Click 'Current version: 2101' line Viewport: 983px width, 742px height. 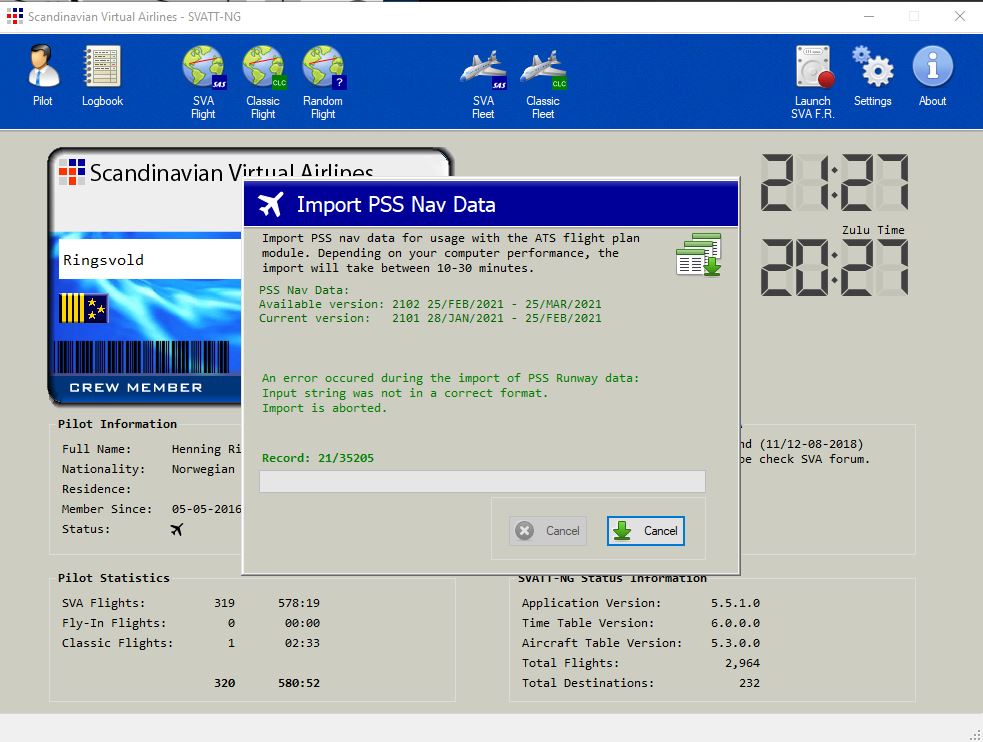430,318
